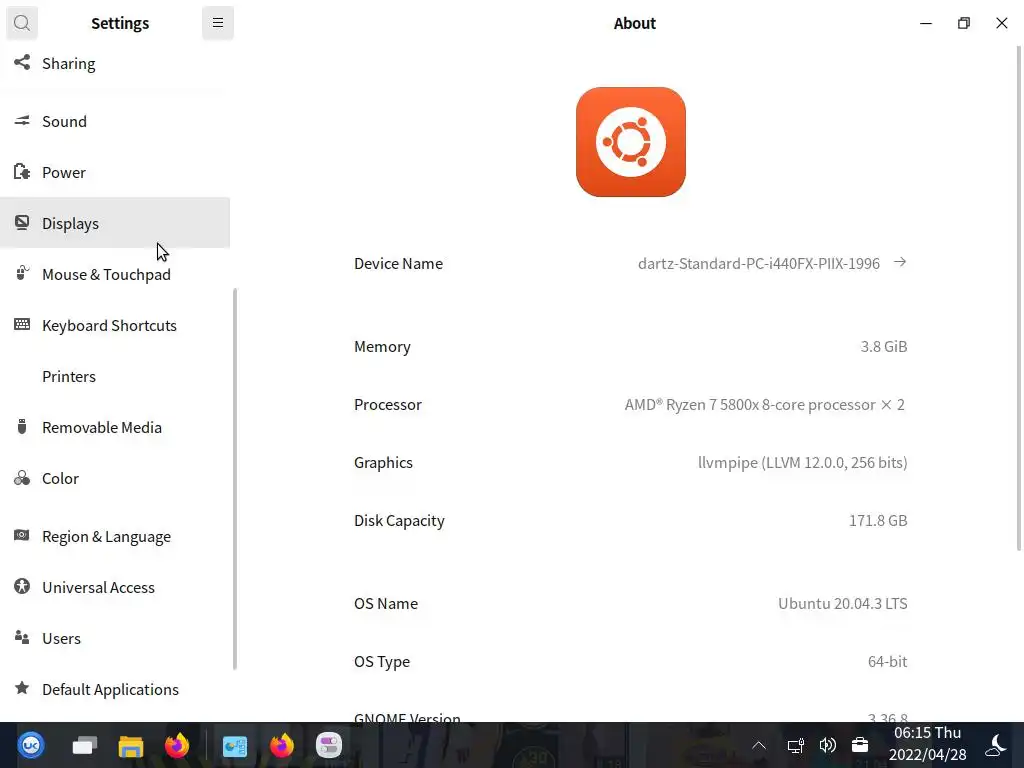Click the Removable Media USB icon

point(22,426)
